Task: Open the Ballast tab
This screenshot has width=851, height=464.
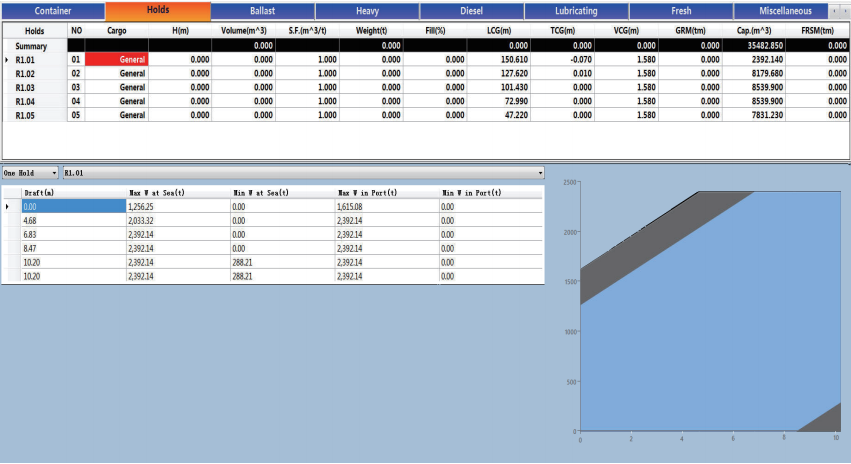Action: click(x=262, y=11)
